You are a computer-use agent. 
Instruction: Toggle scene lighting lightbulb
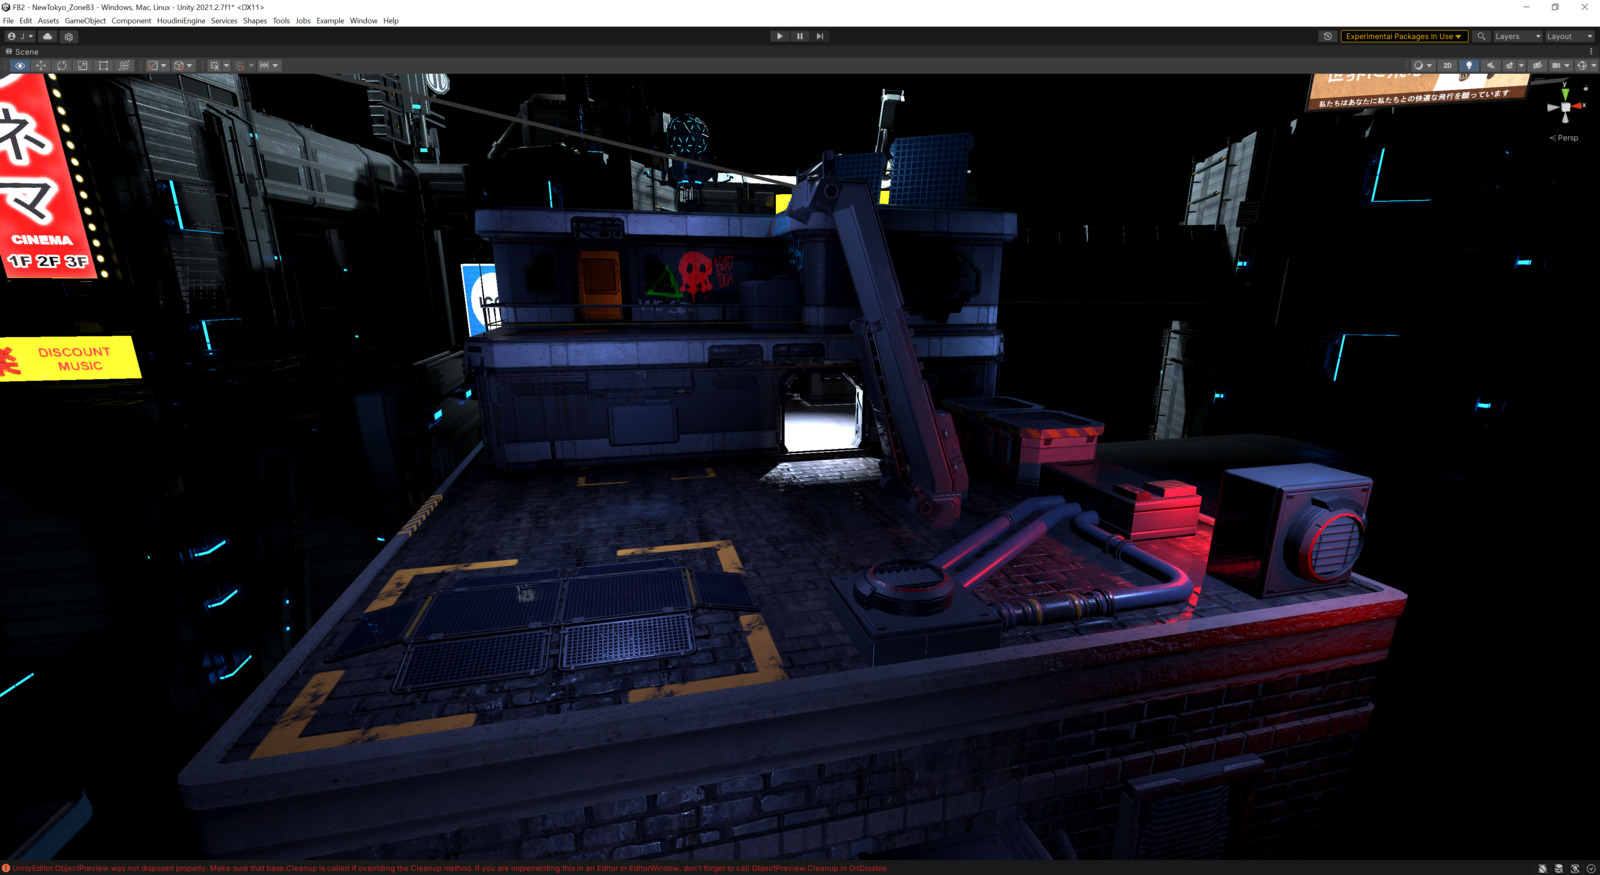pyautogui.click(x=1469, y=66)
